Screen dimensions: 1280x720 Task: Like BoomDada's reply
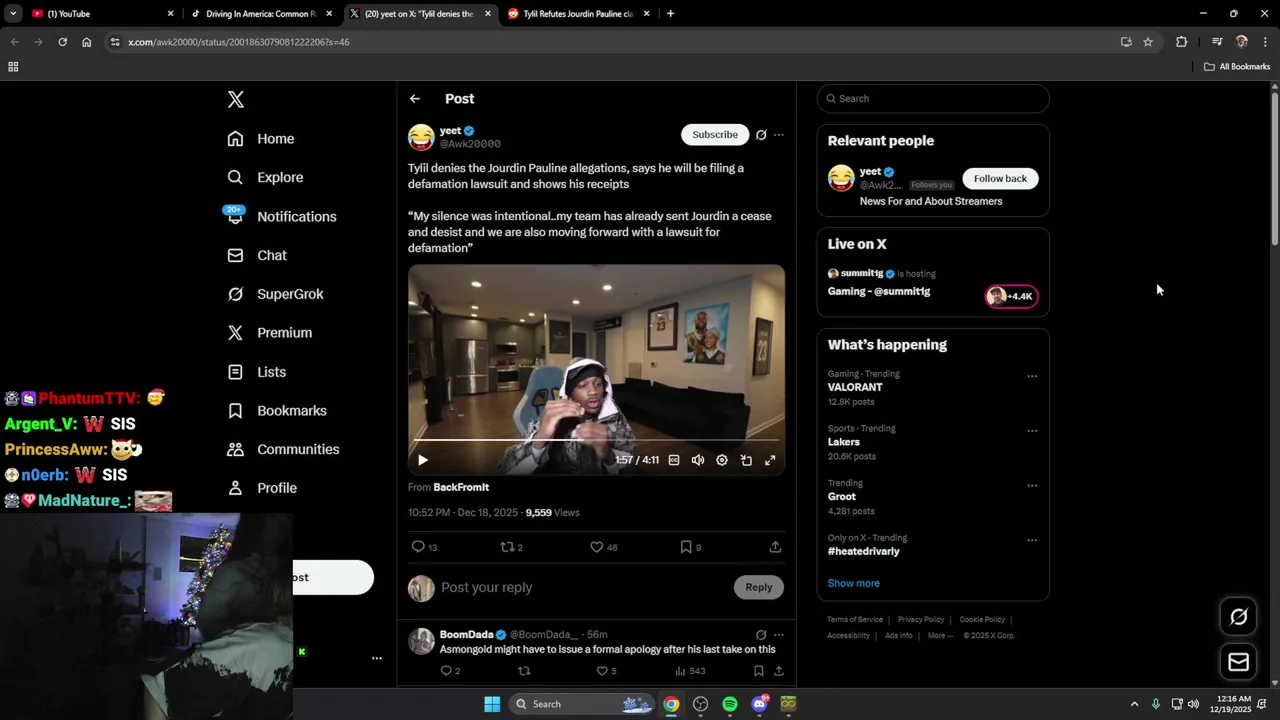pyautogui.click(x=606, y=671)
